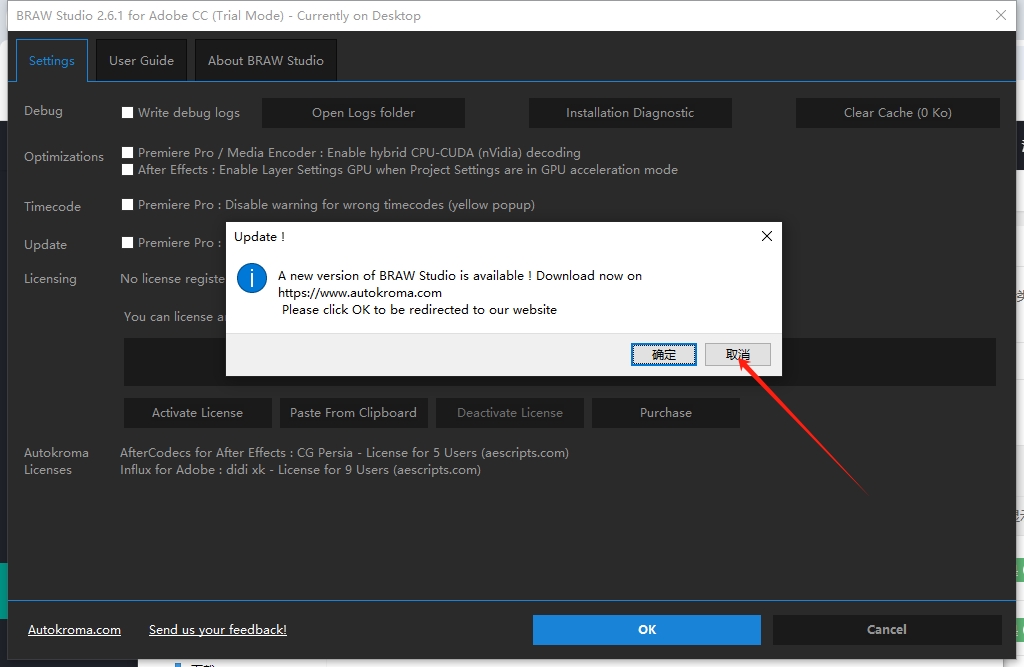
Task: Click the license key input field
Action: pos(560,362)
